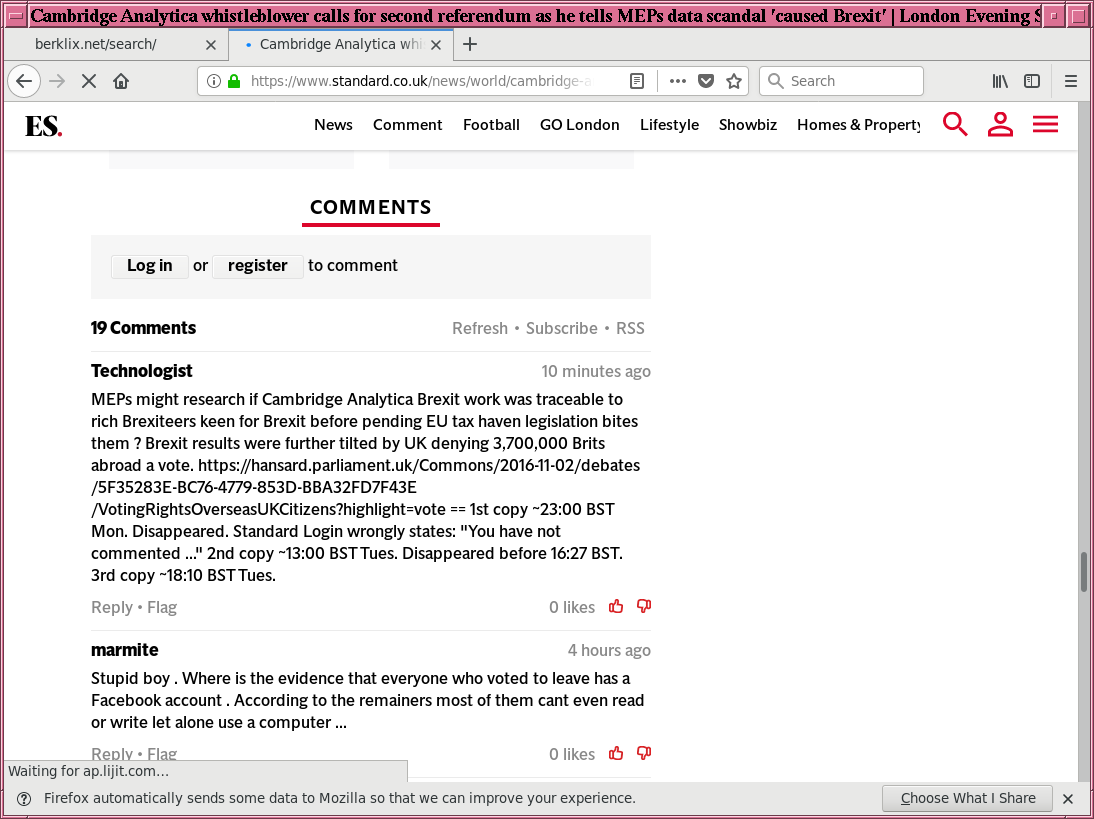Click the COMMENTS heading
This screenshot has height=819, width=1094.
pyautogui.click(x=370, y=207)
